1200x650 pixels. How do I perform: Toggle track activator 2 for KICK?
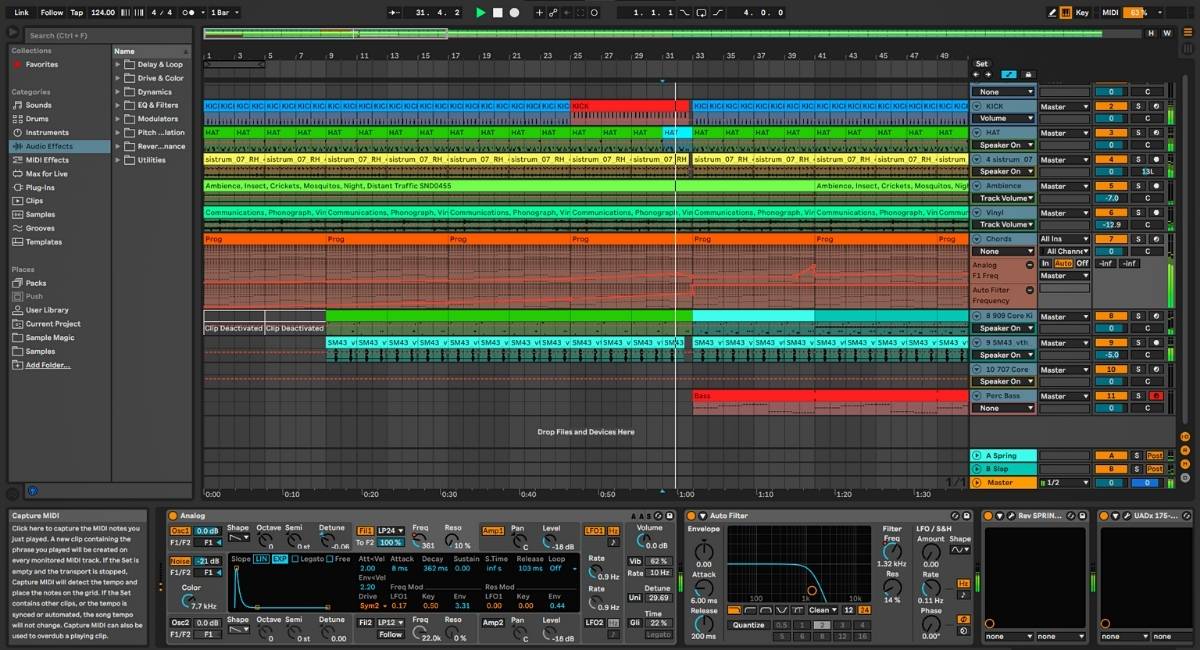[1110, 106]
